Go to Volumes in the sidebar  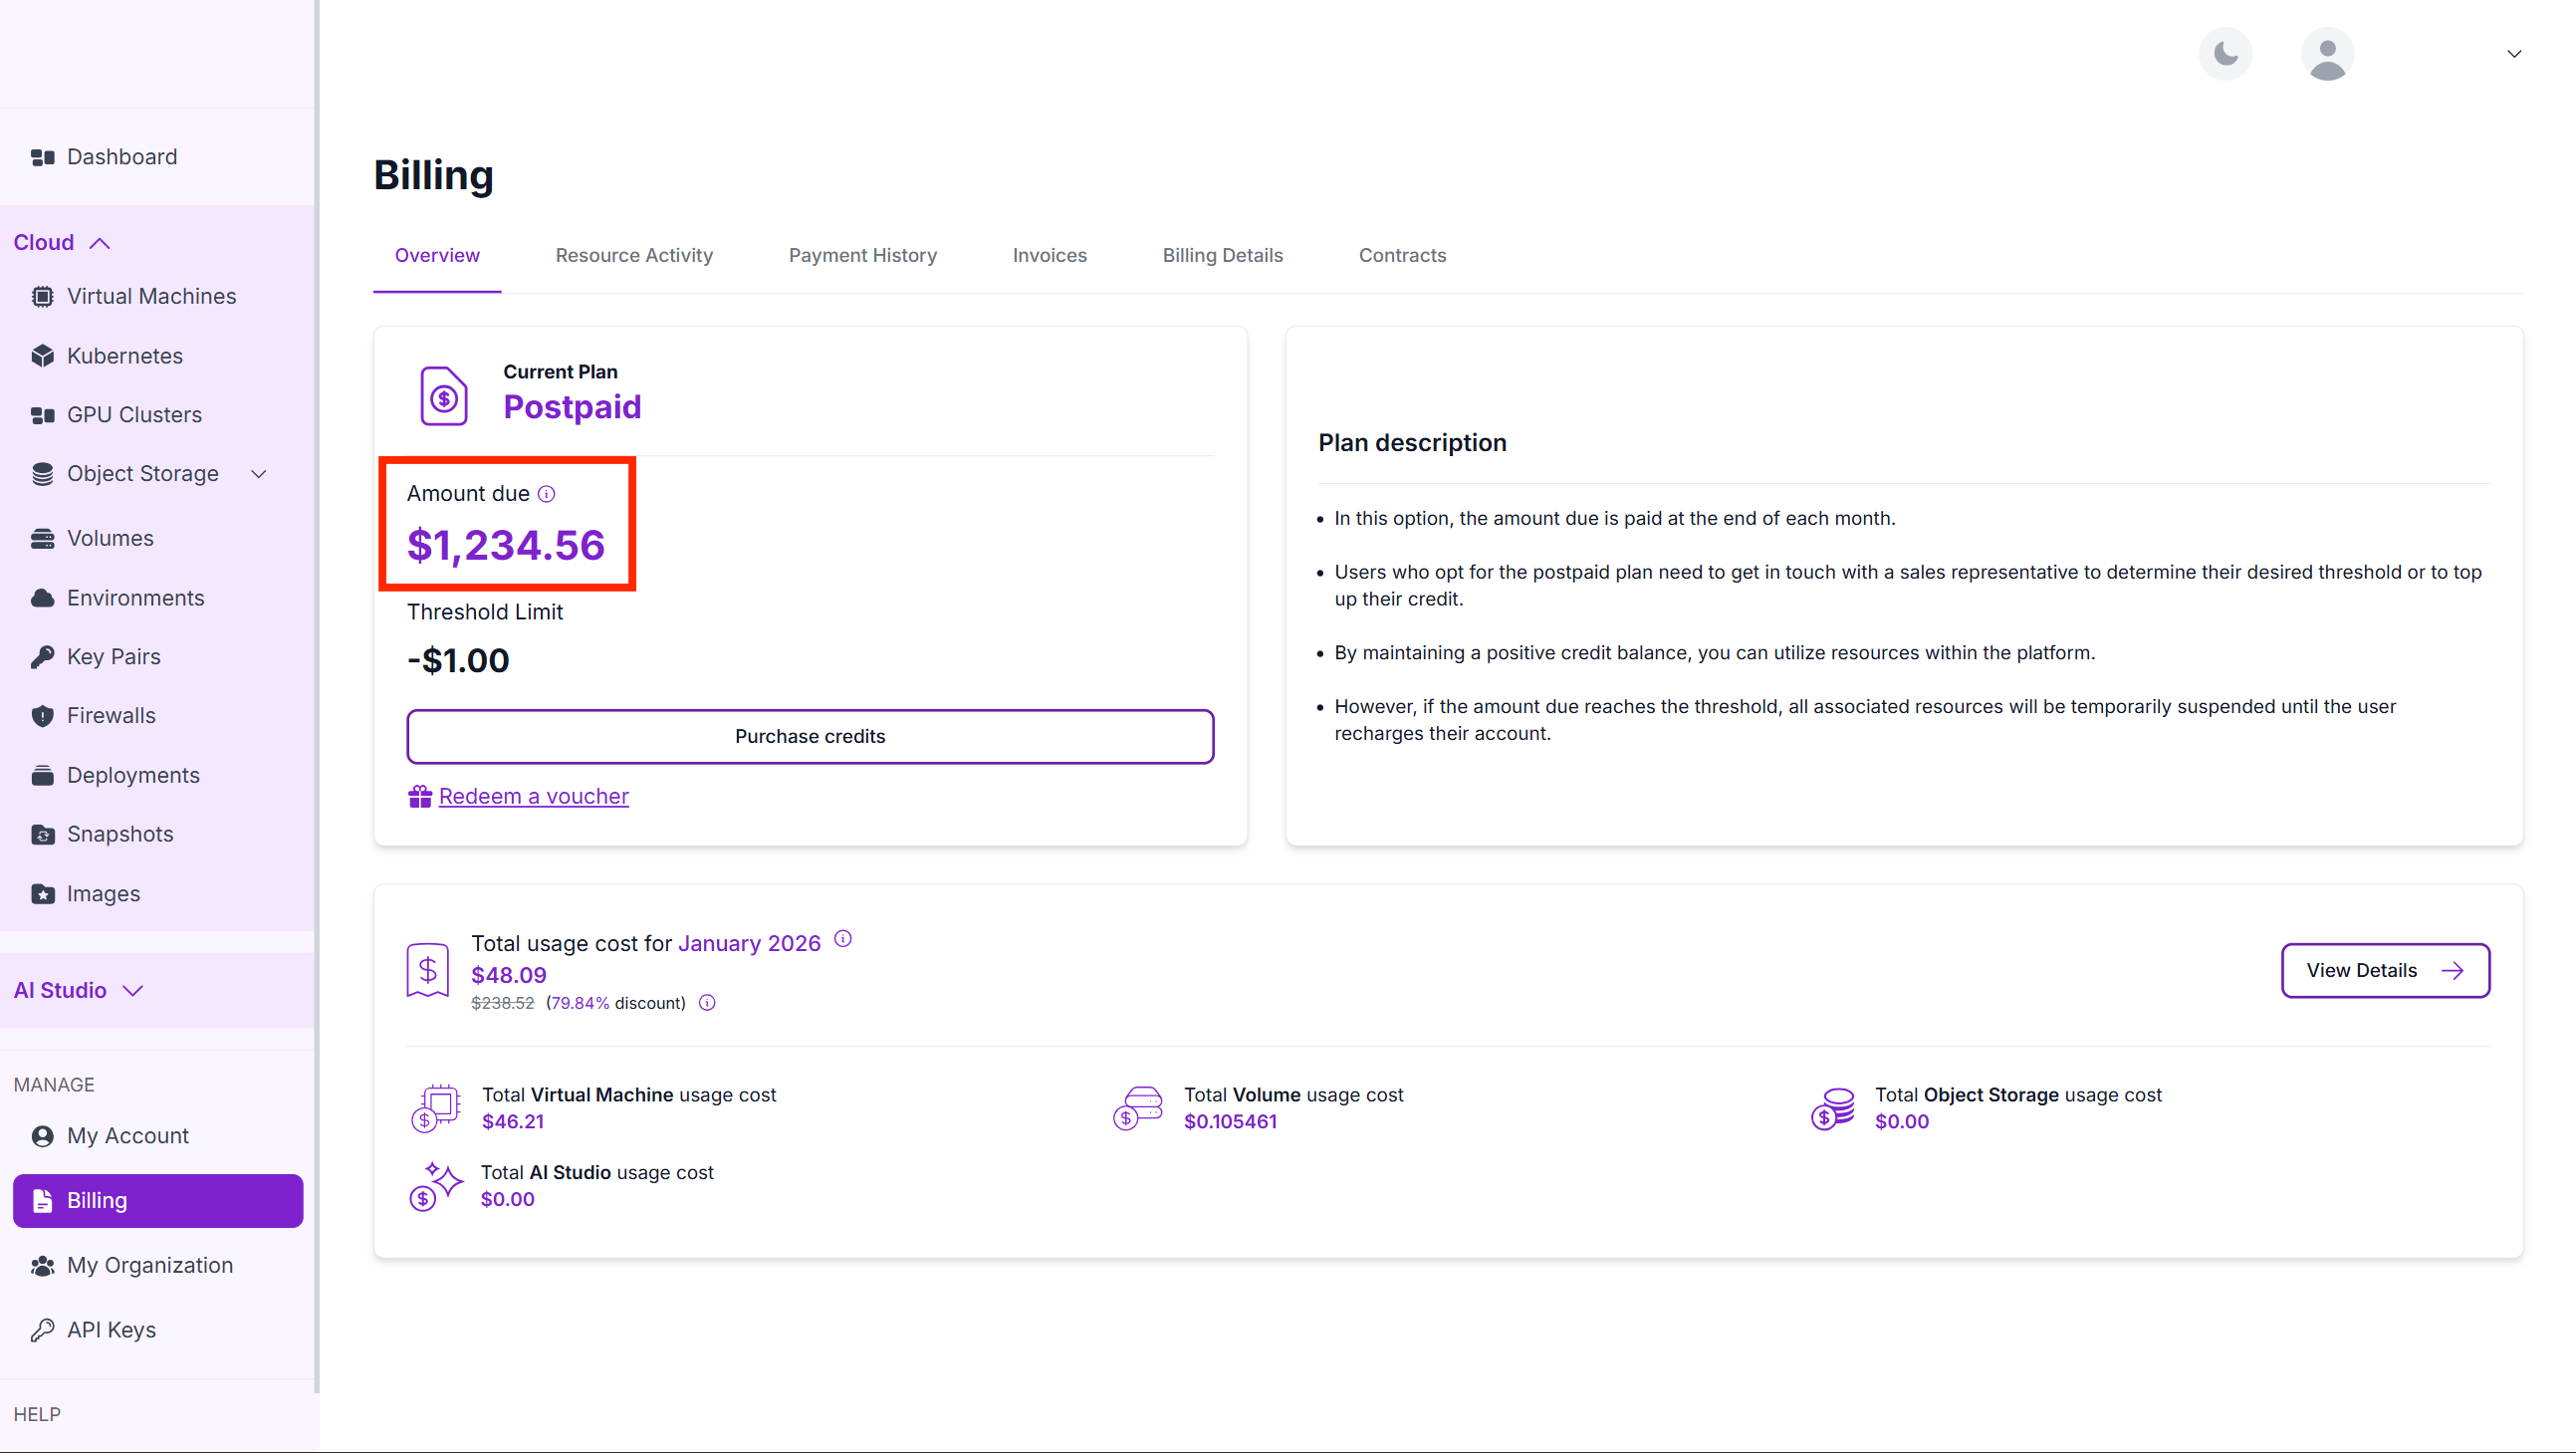(x=110, y=539)
